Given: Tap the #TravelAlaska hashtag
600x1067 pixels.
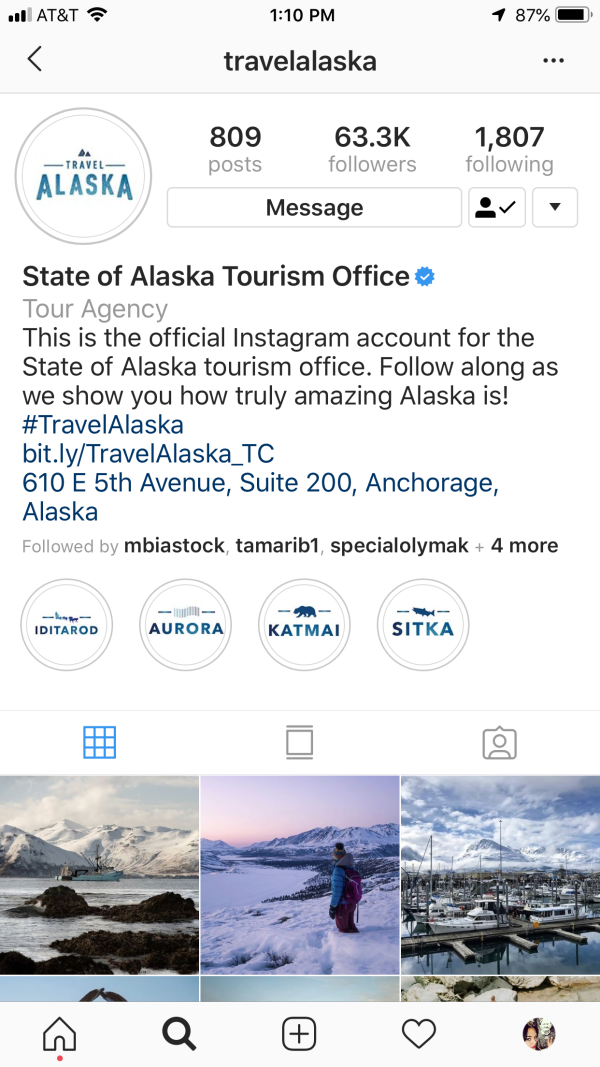Looking at the screenshot, I should [x=103, y=425].
